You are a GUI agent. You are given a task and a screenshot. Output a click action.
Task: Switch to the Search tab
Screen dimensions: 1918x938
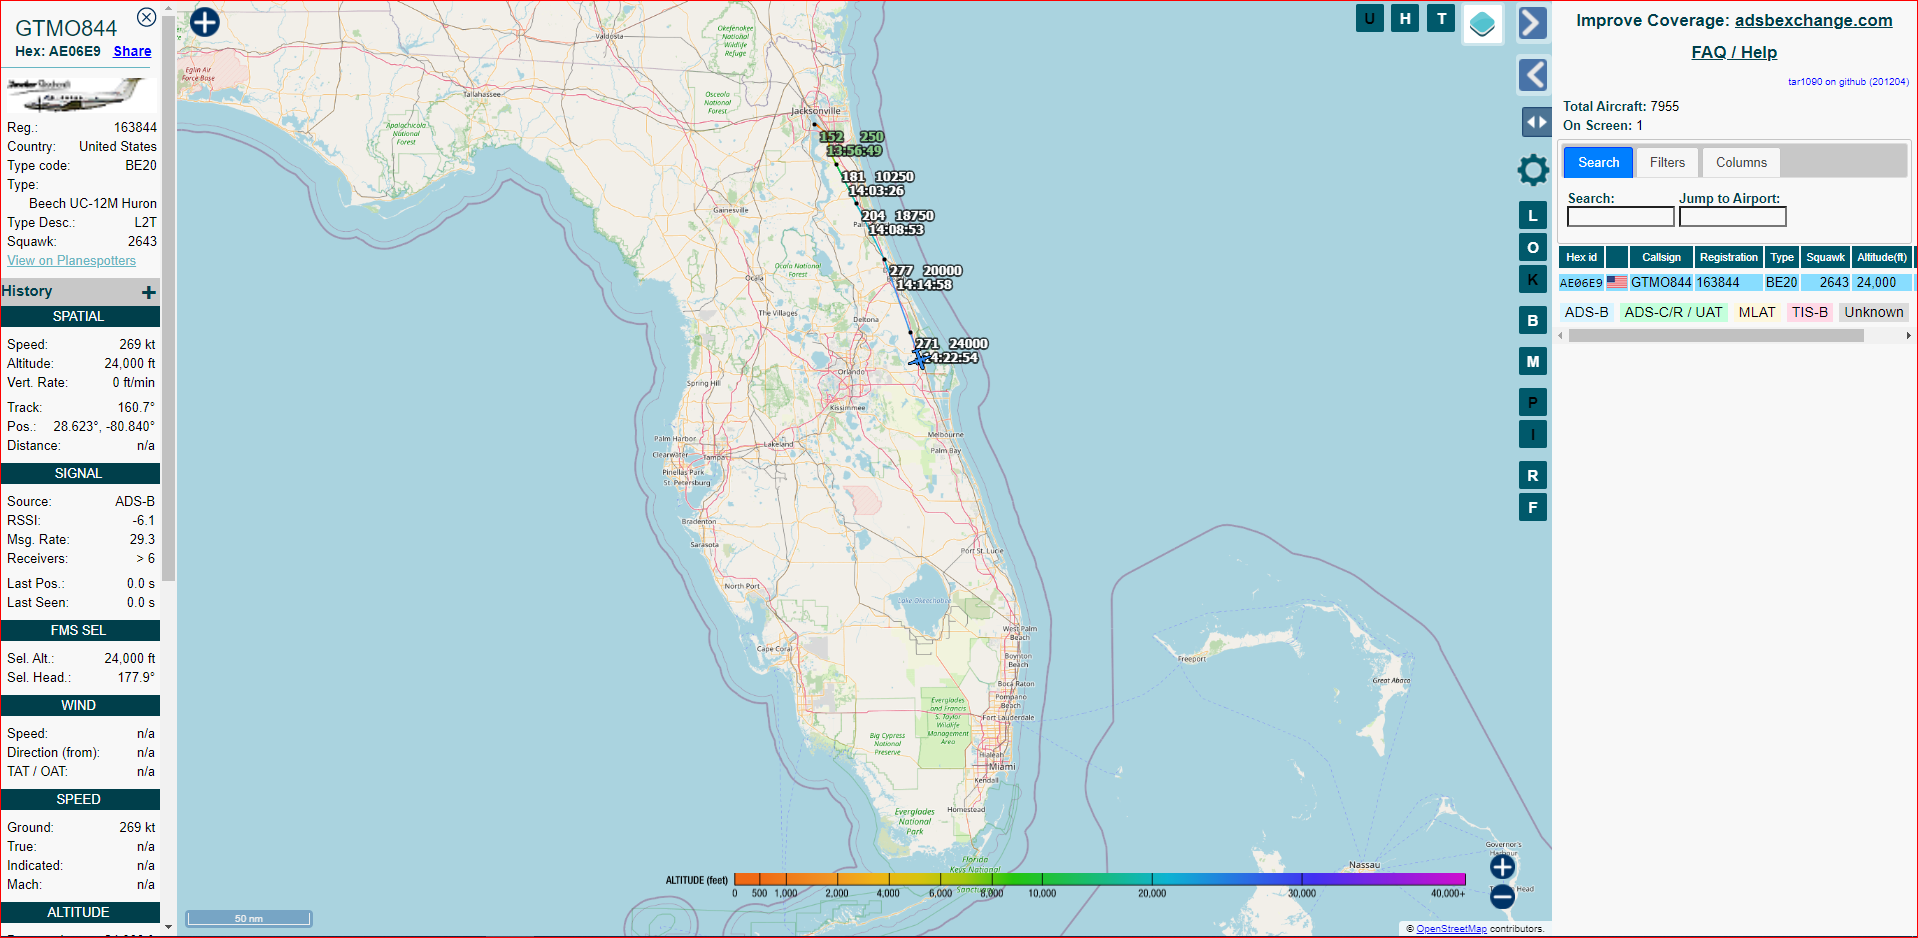point(1598,162)
